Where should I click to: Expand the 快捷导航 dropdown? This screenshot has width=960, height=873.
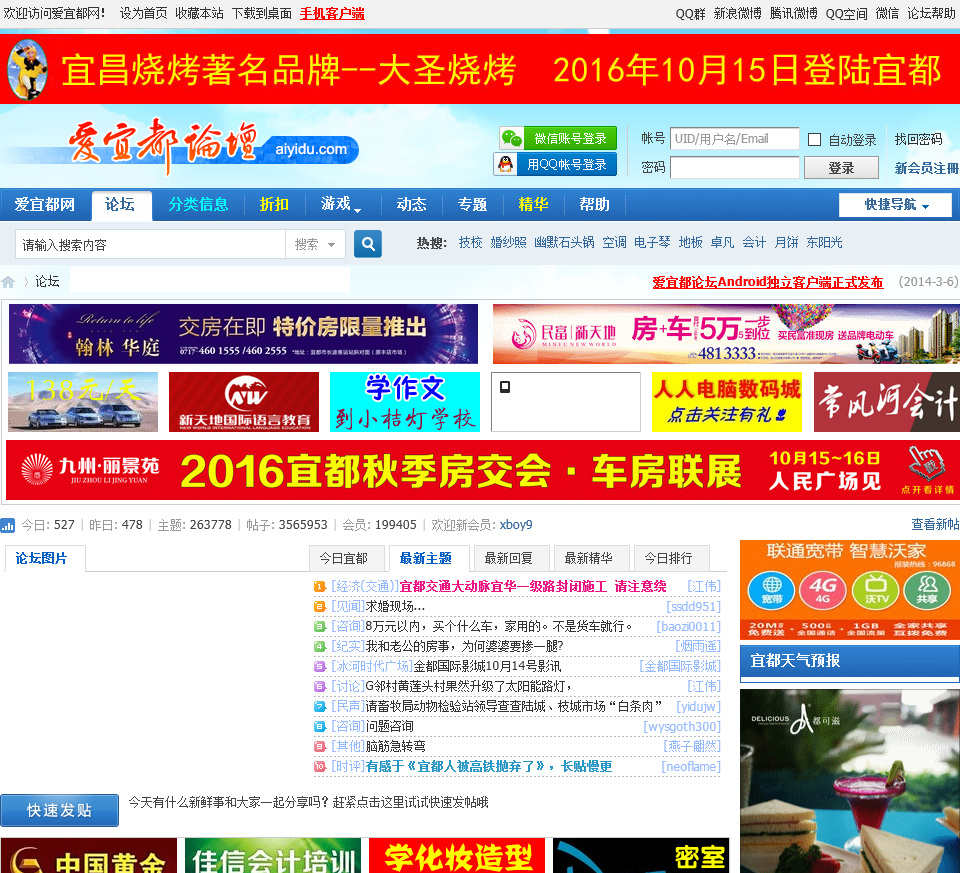pos(895,204)
